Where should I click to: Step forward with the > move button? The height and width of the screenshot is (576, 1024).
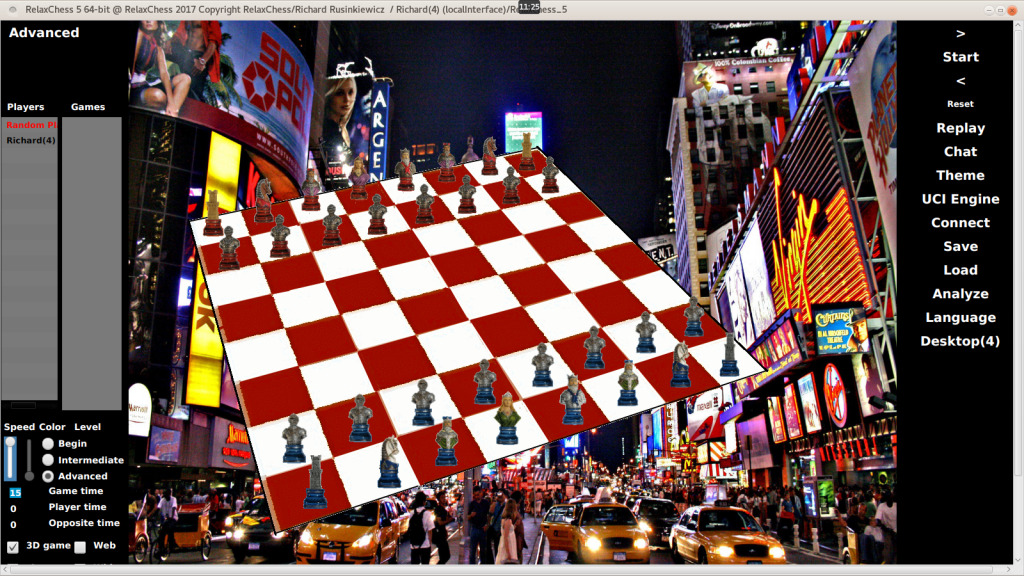[x=961, y=34]
